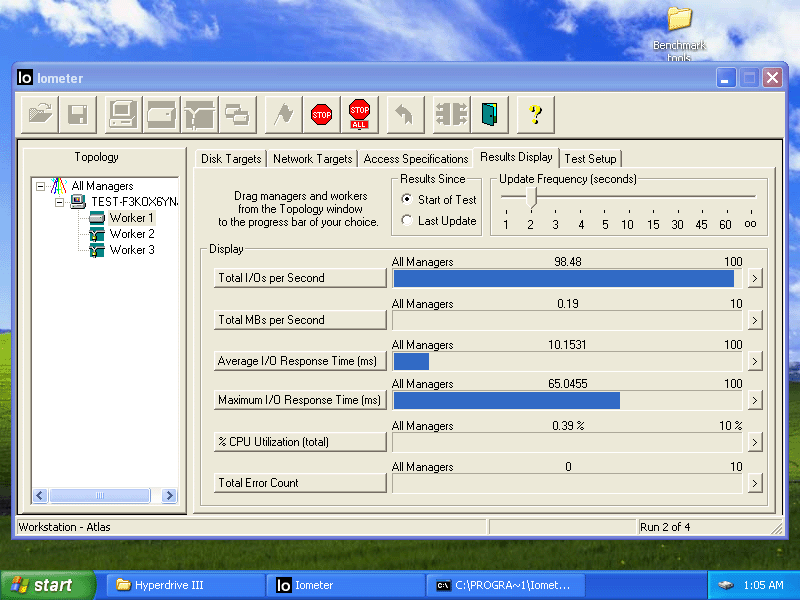Click Worker 2 network icon
The width and height of the screenshot is (800, 600).
click(96, 234)
